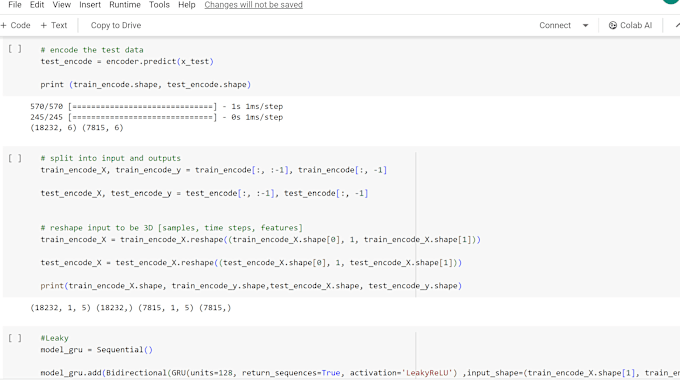The width and height of the screenshot is (680, 383).
Task: Click Copy to Drive button
Action: click(116, 25)
